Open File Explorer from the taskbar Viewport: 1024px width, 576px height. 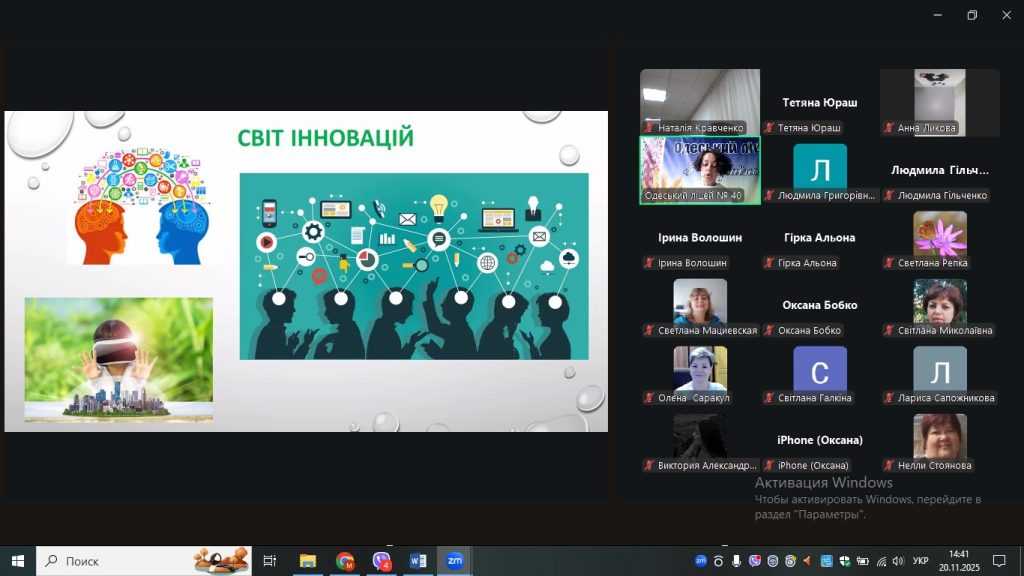(x=308, y=561)
